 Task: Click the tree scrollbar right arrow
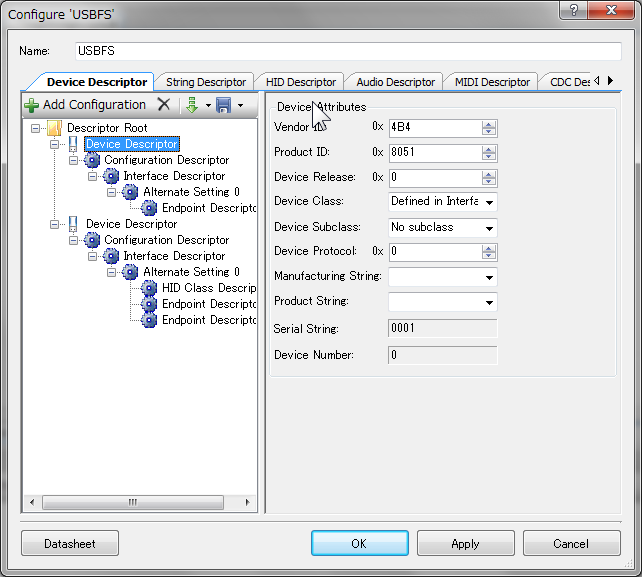pos(247,502)
